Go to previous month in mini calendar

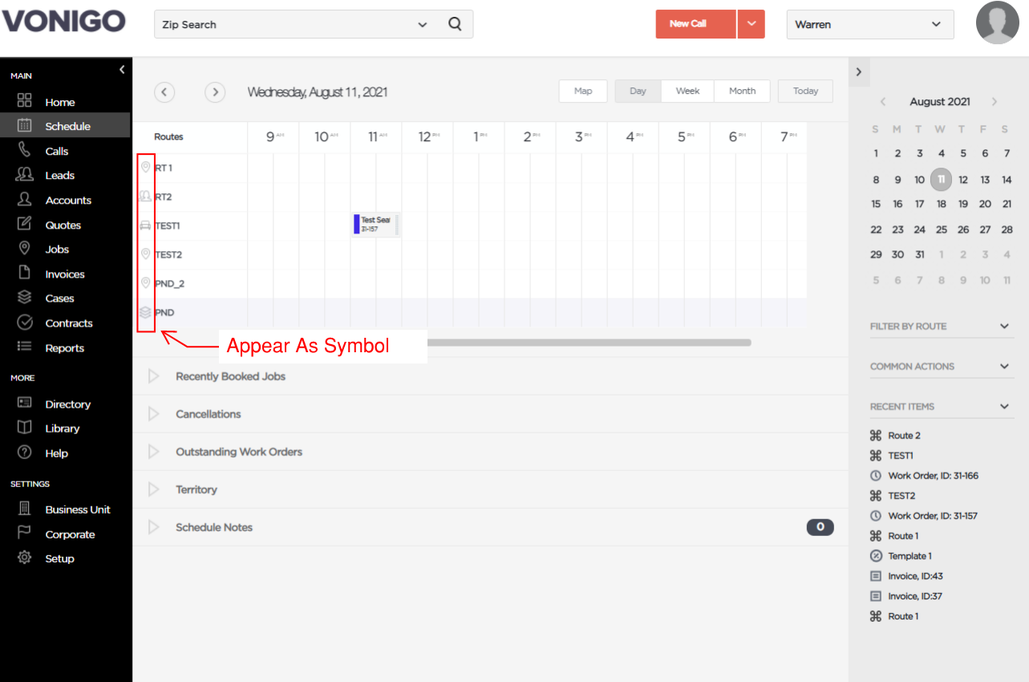tap(883, 102)
